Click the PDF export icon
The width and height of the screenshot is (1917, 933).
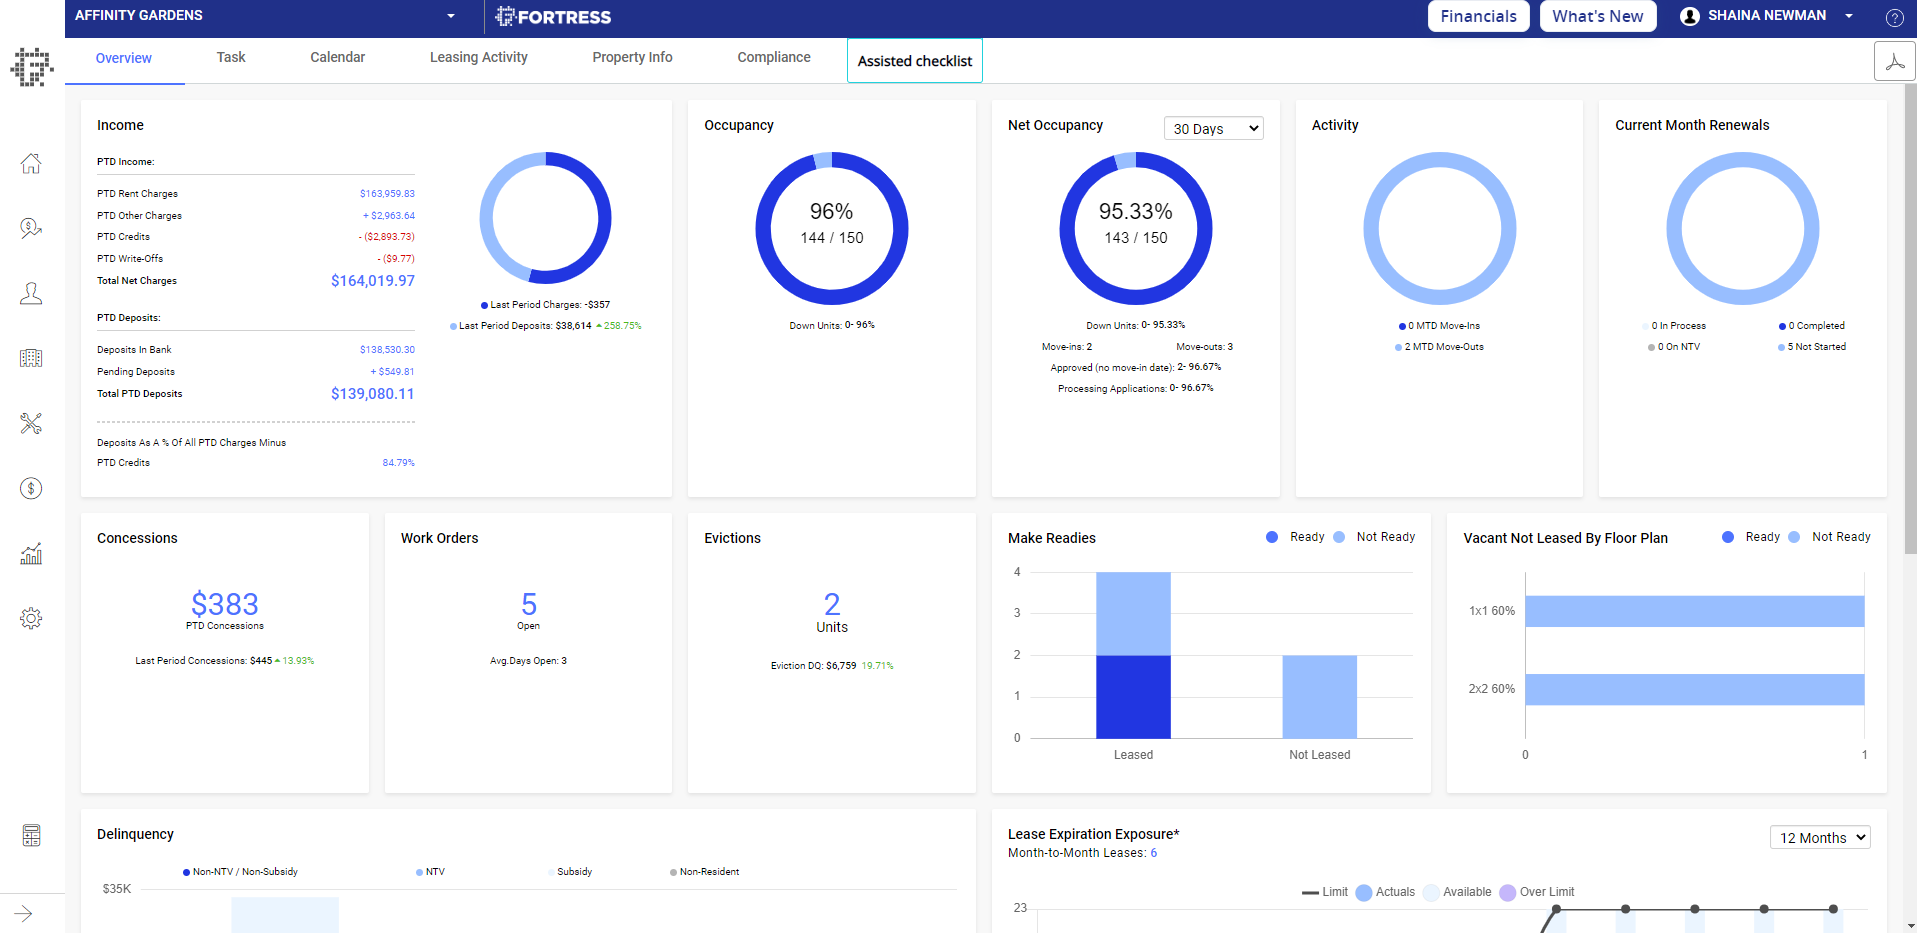click(1894, 62)
